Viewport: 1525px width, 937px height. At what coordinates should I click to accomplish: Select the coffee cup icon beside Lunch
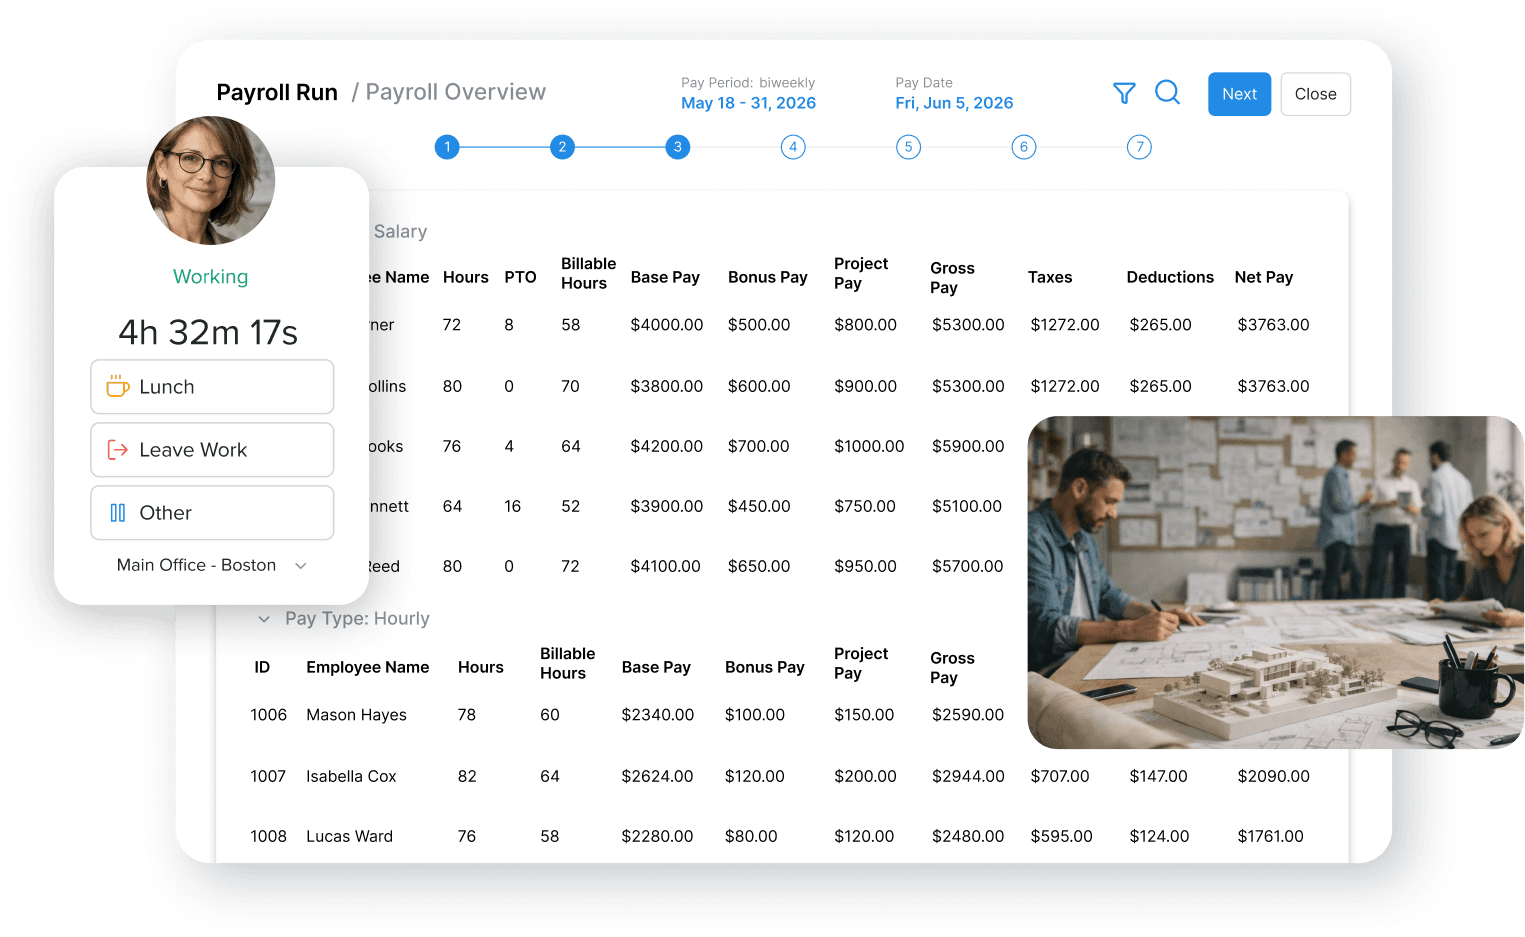(117, 386)
